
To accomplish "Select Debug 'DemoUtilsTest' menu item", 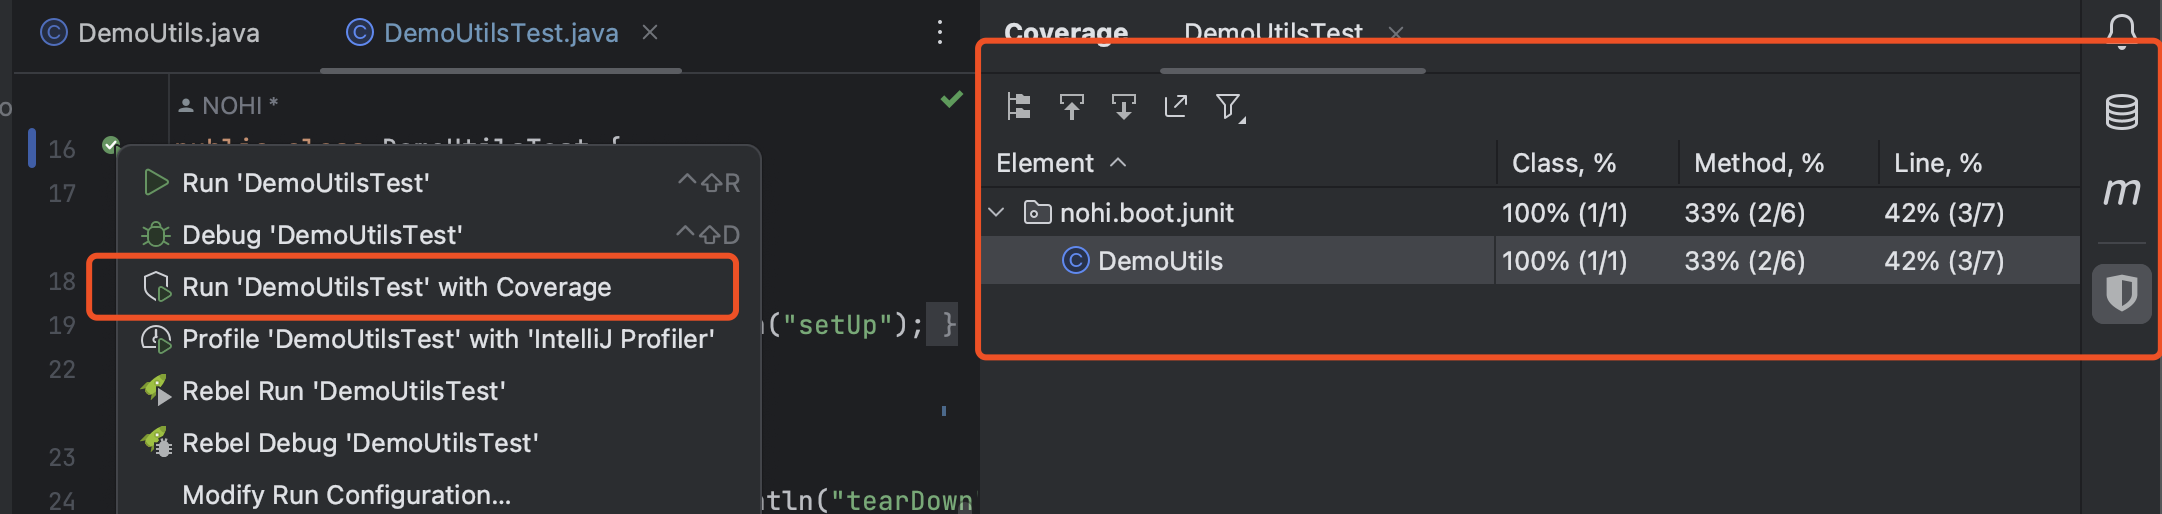I will coord(440,235).
